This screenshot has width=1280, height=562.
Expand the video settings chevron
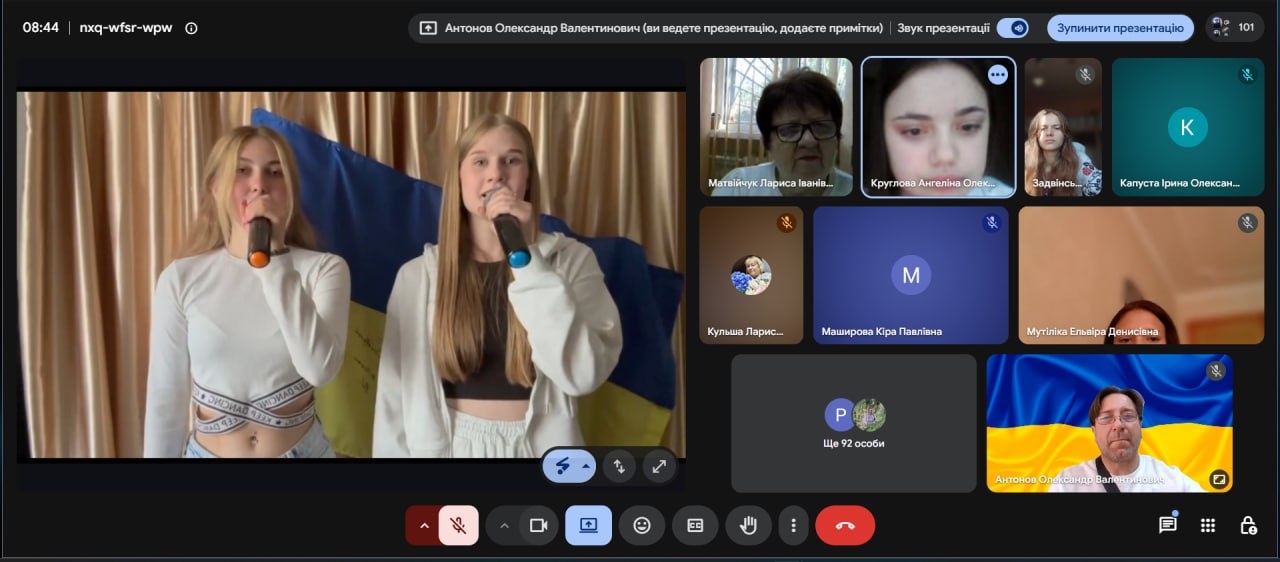pyautogui.click(x=504, y=525)
